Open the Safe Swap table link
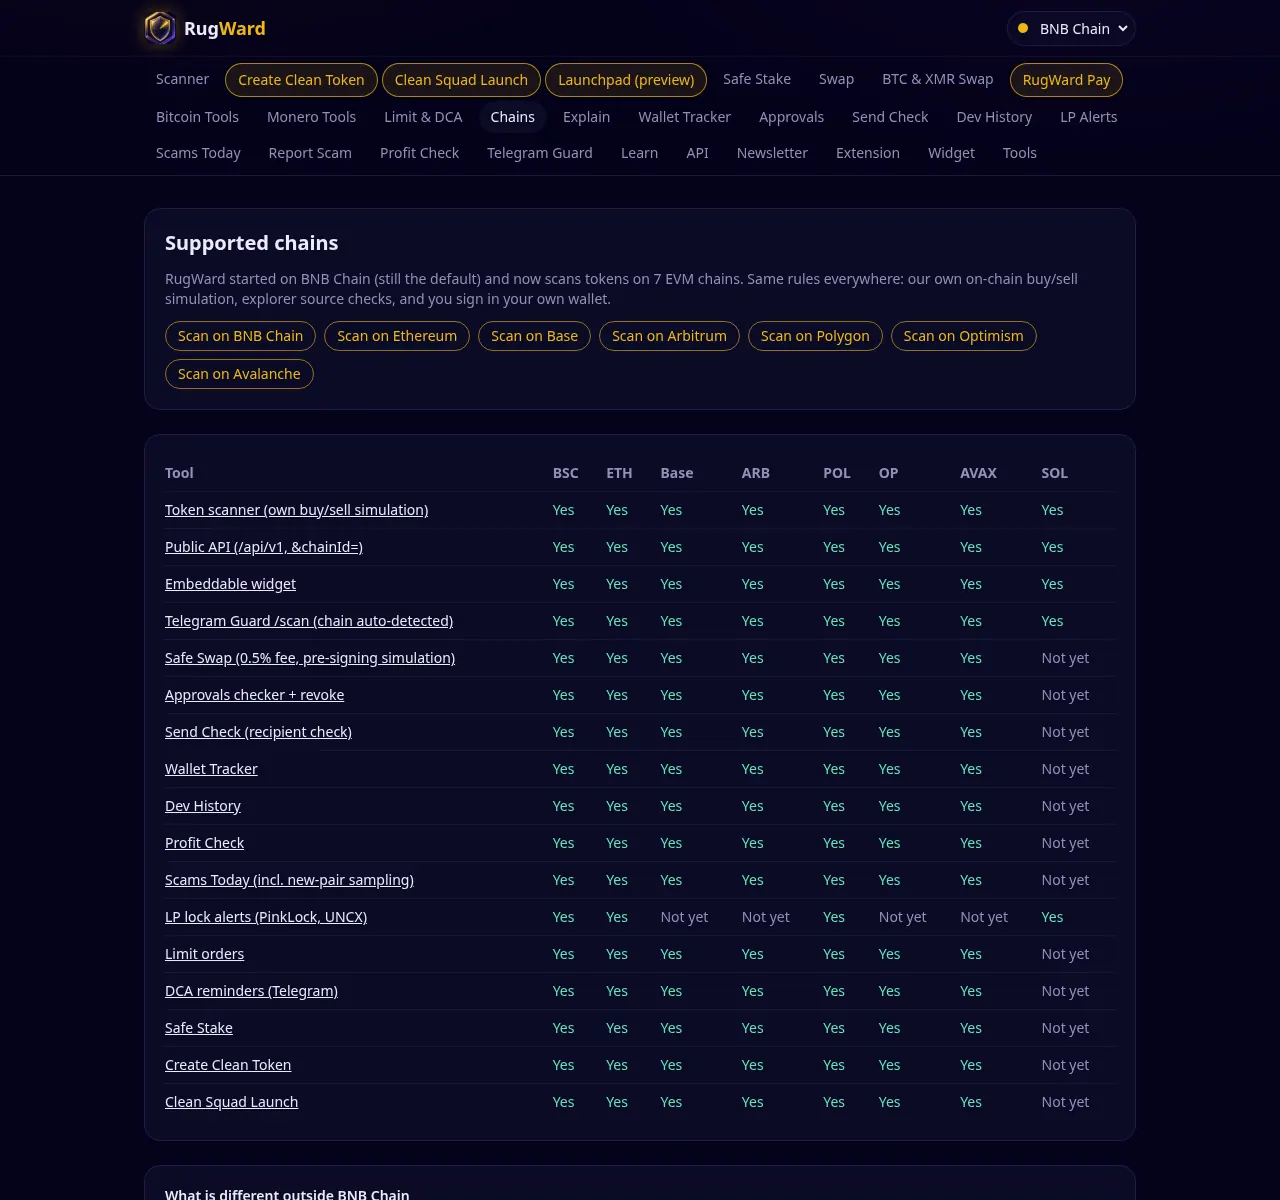 [x=310, y=658]
